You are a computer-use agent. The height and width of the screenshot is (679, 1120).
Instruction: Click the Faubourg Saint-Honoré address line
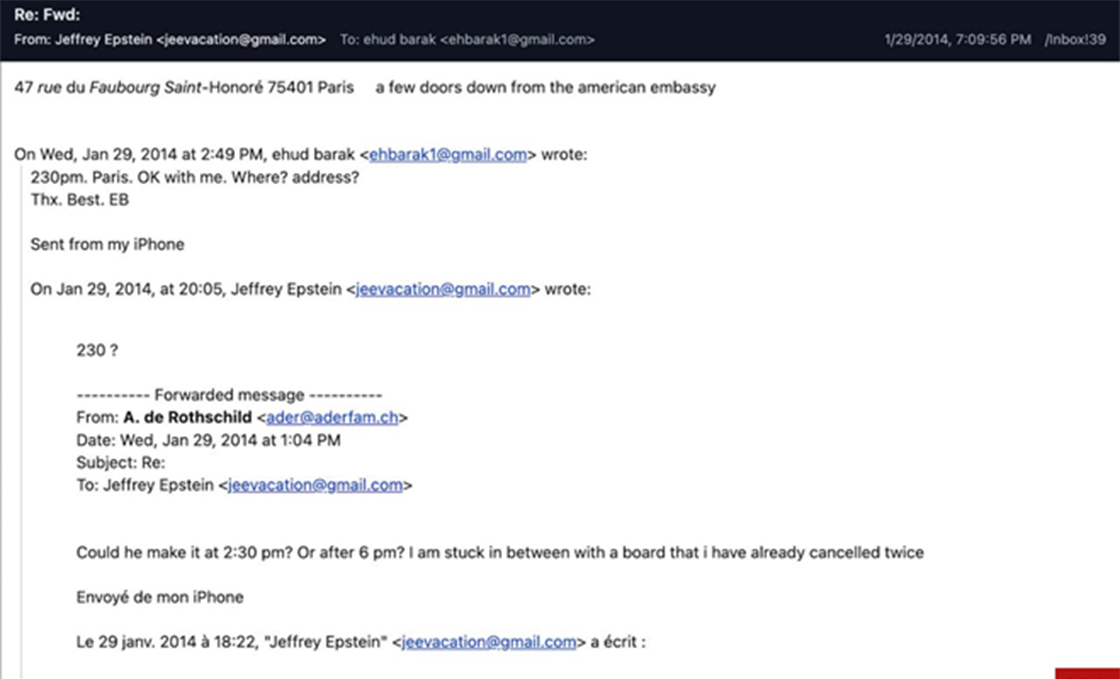click(x=184, y=87)
